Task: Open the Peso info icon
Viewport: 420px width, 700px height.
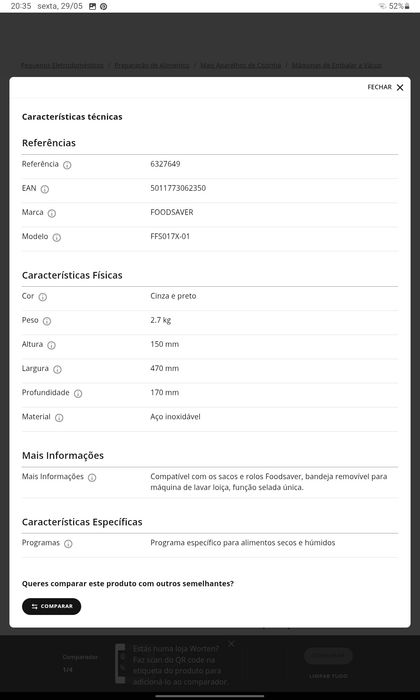Action: pyautogui.click(x=47, y=321)
